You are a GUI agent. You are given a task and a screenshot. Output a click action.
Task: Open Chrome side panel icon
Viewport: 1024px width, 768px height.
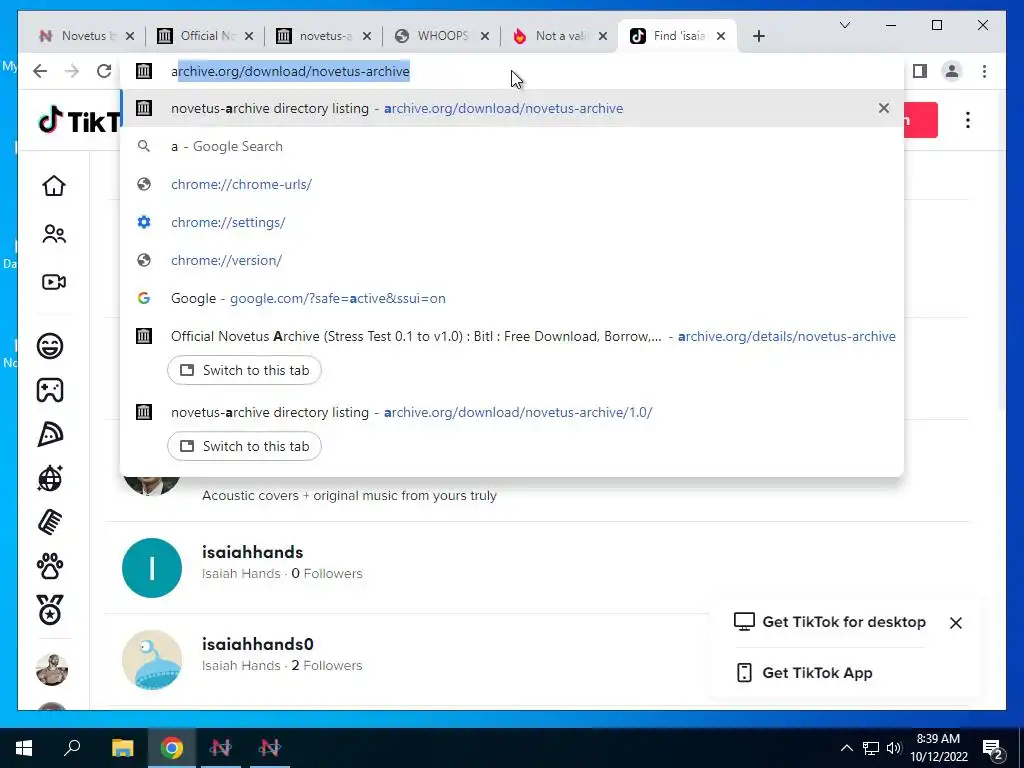click(x=920, y=71)
